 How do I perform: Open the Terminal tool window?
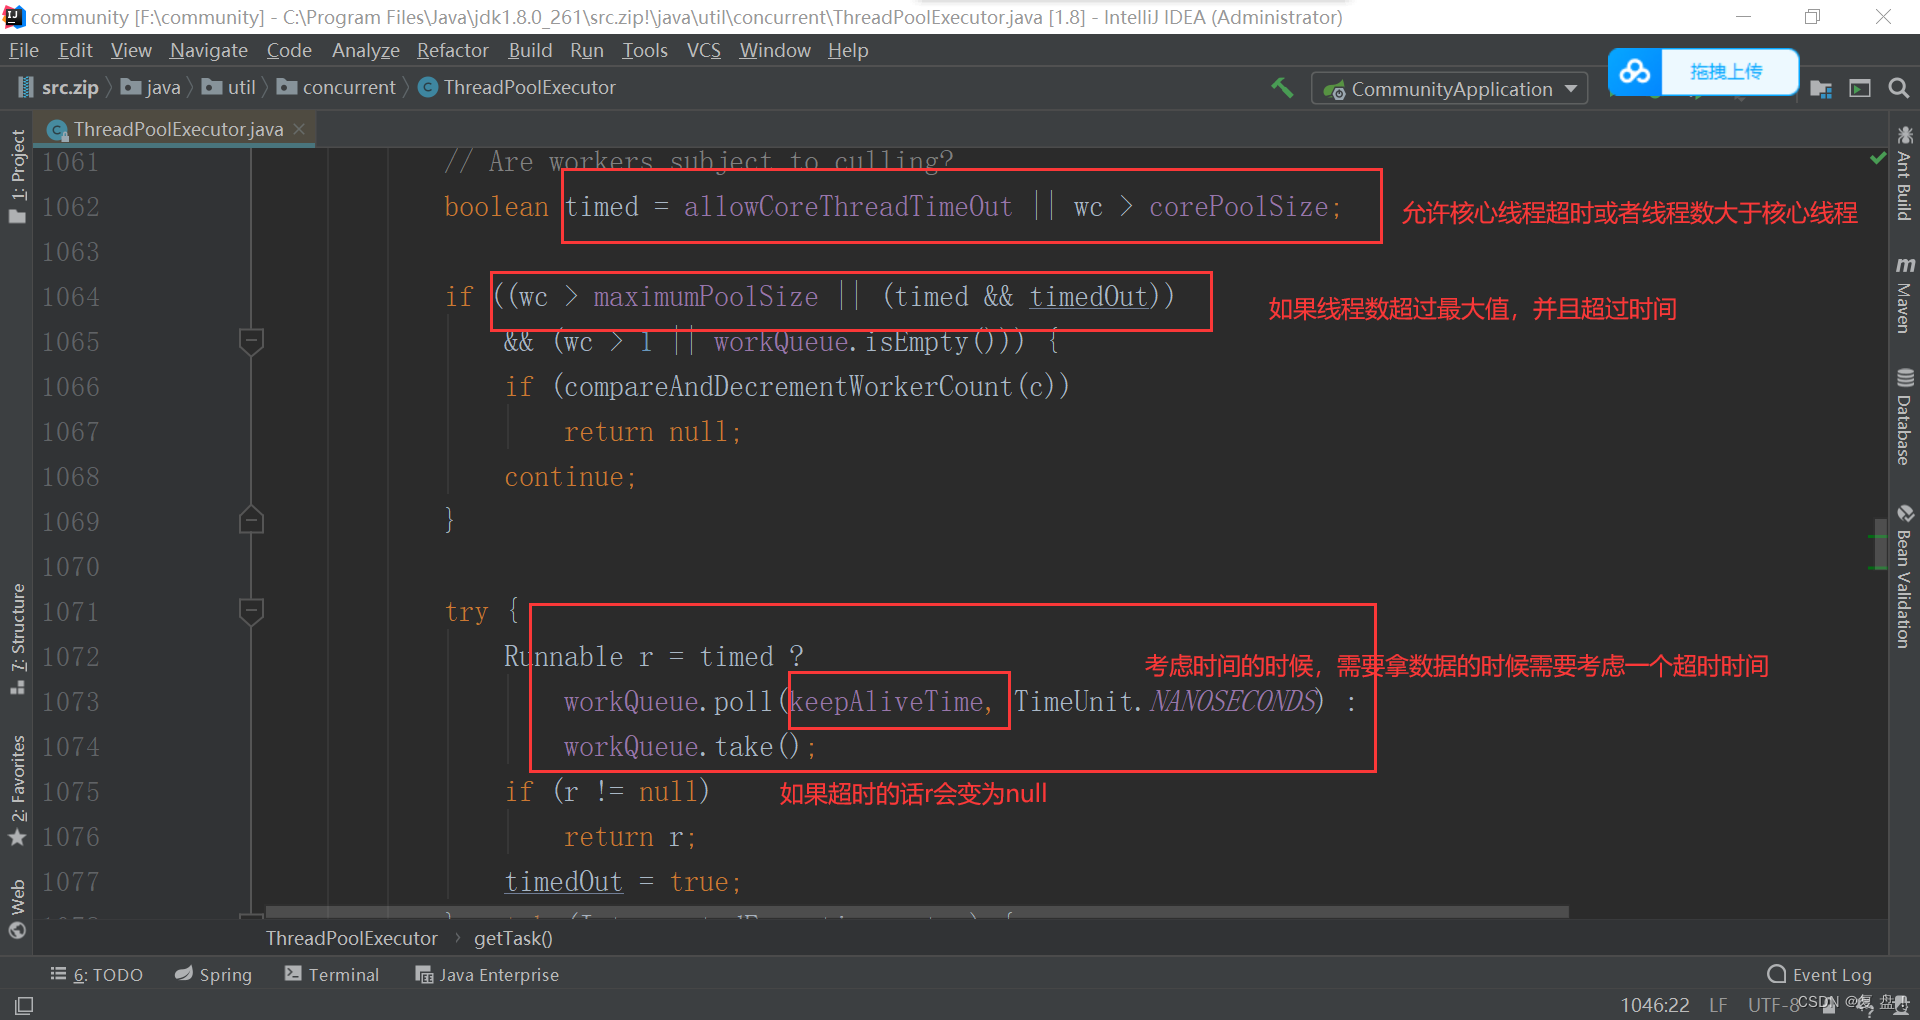pyautogui.click(x=332, y=975)
